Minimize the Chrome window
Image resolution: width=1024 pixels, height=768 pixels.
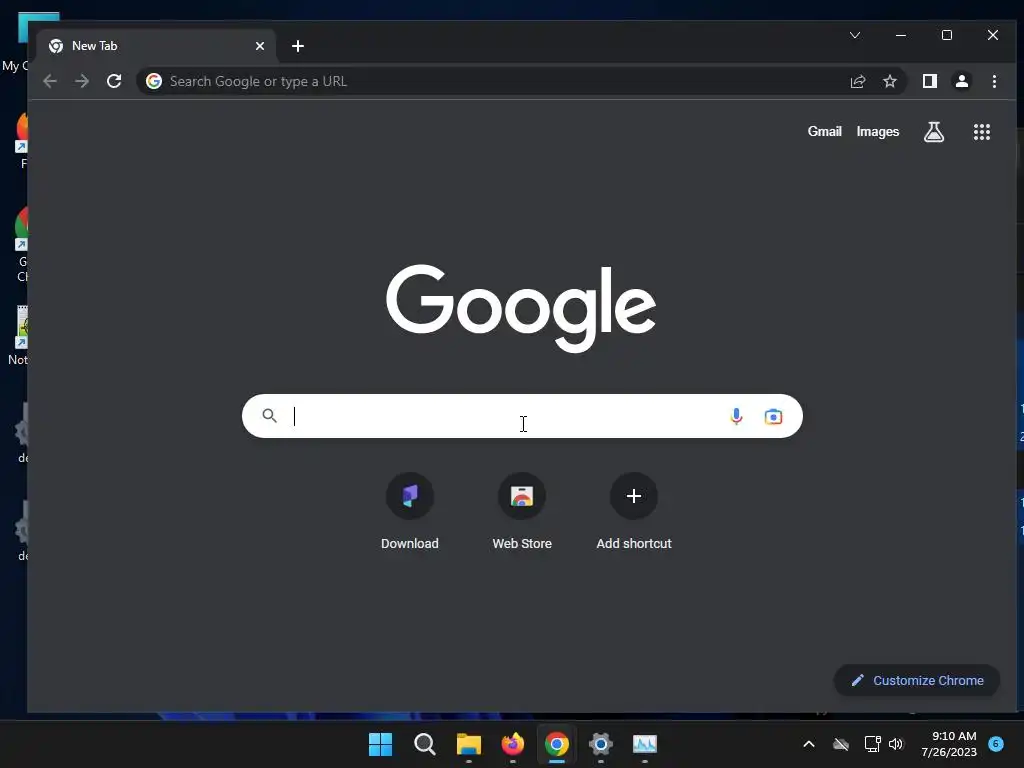(x=901, y=35)
